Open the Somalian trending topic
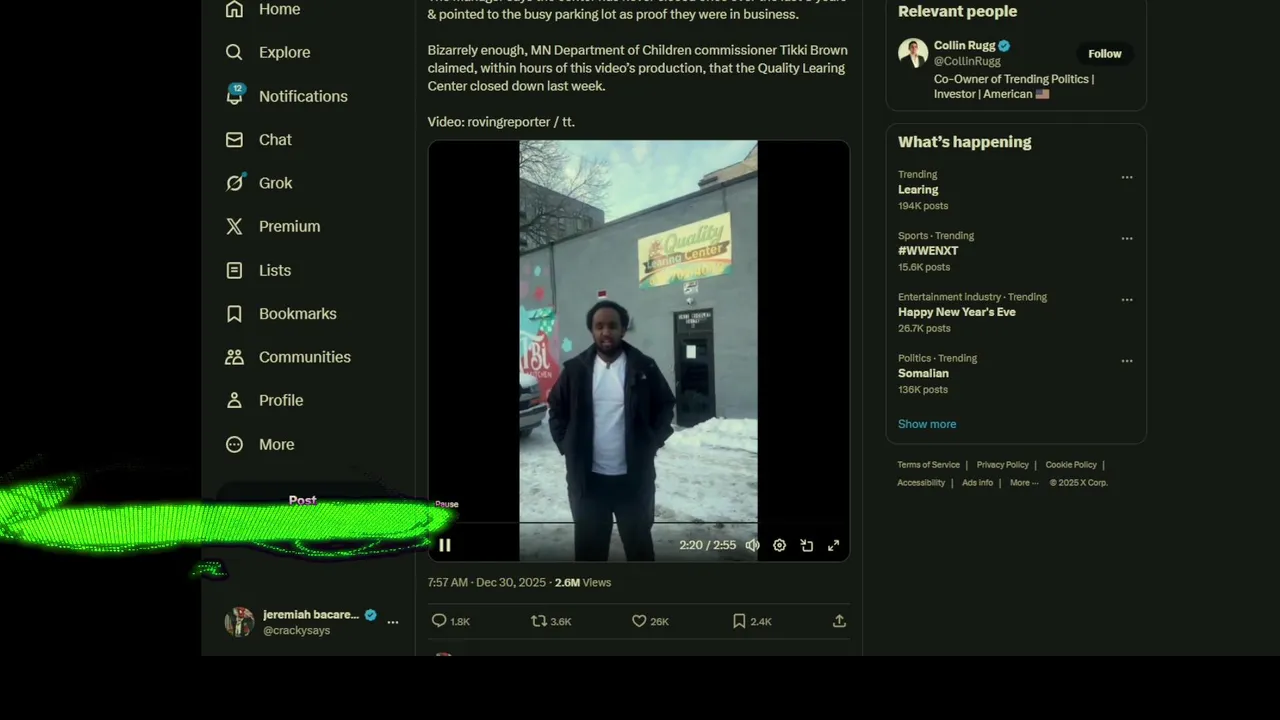The width and height of the screenshot is (1280, 720). 923,374
